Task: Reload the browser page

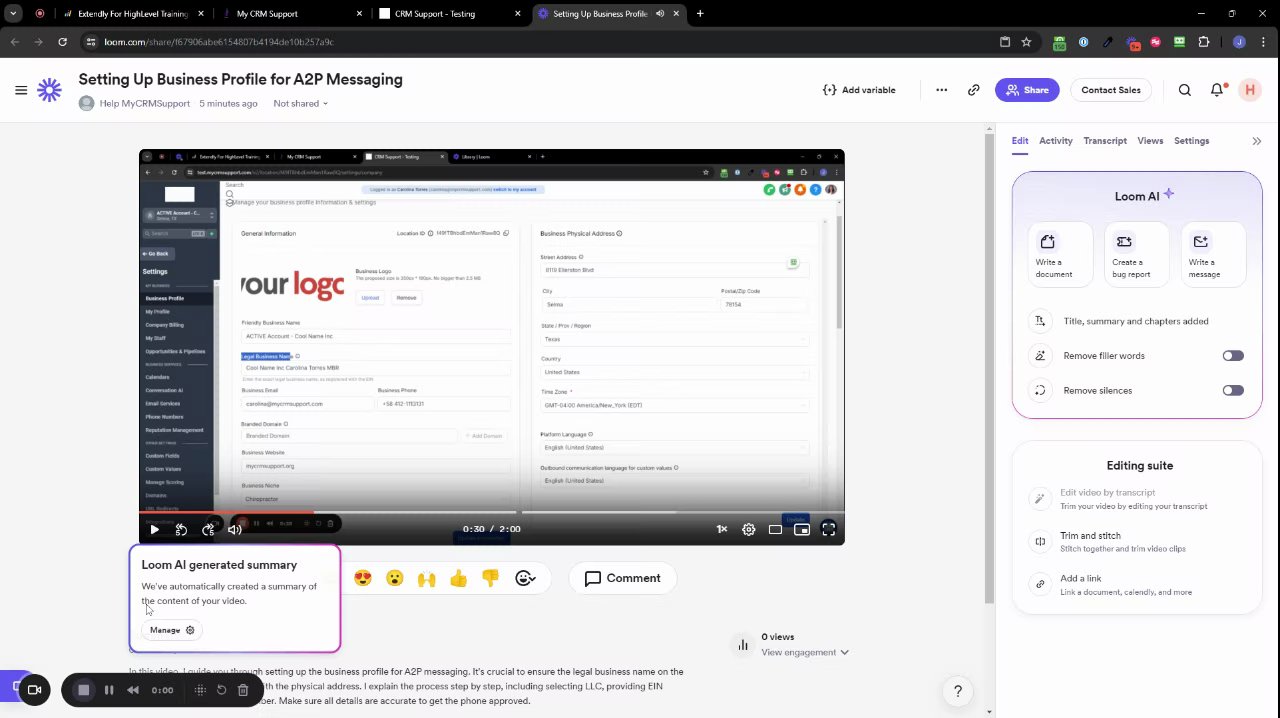Action: point(62,42)
